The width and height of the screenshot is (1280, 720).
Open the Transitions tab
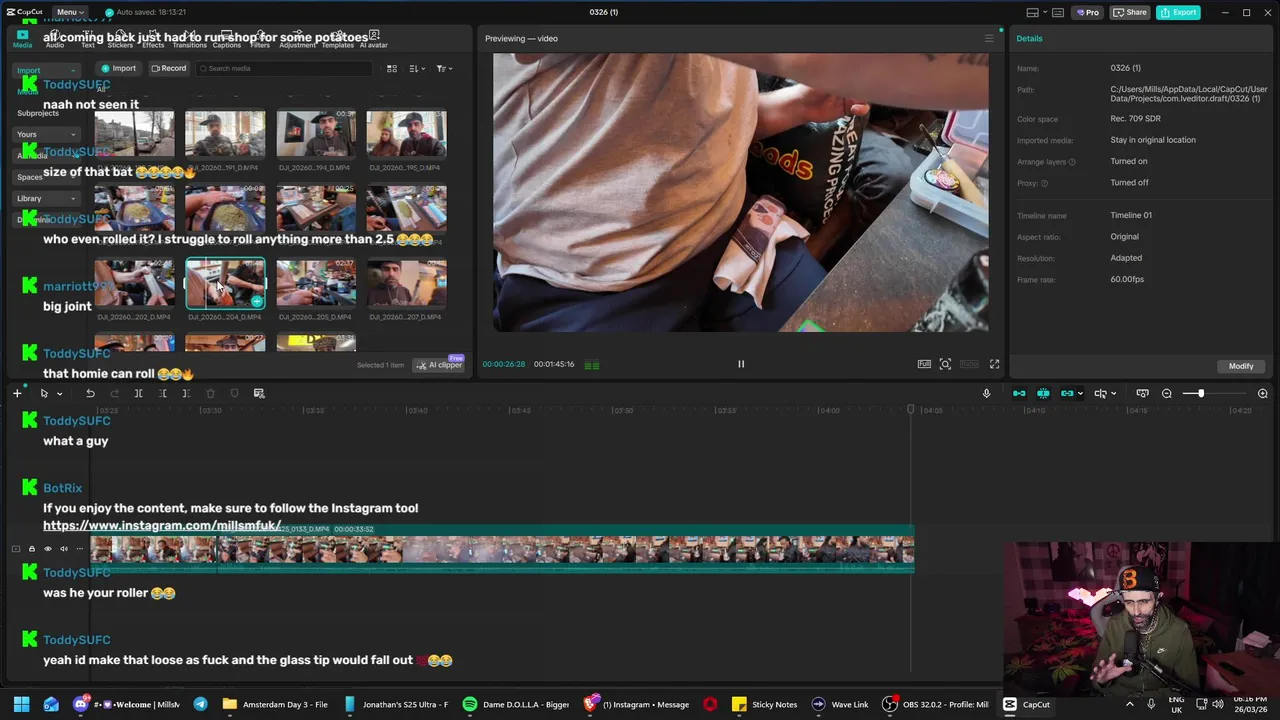(189, 40)
